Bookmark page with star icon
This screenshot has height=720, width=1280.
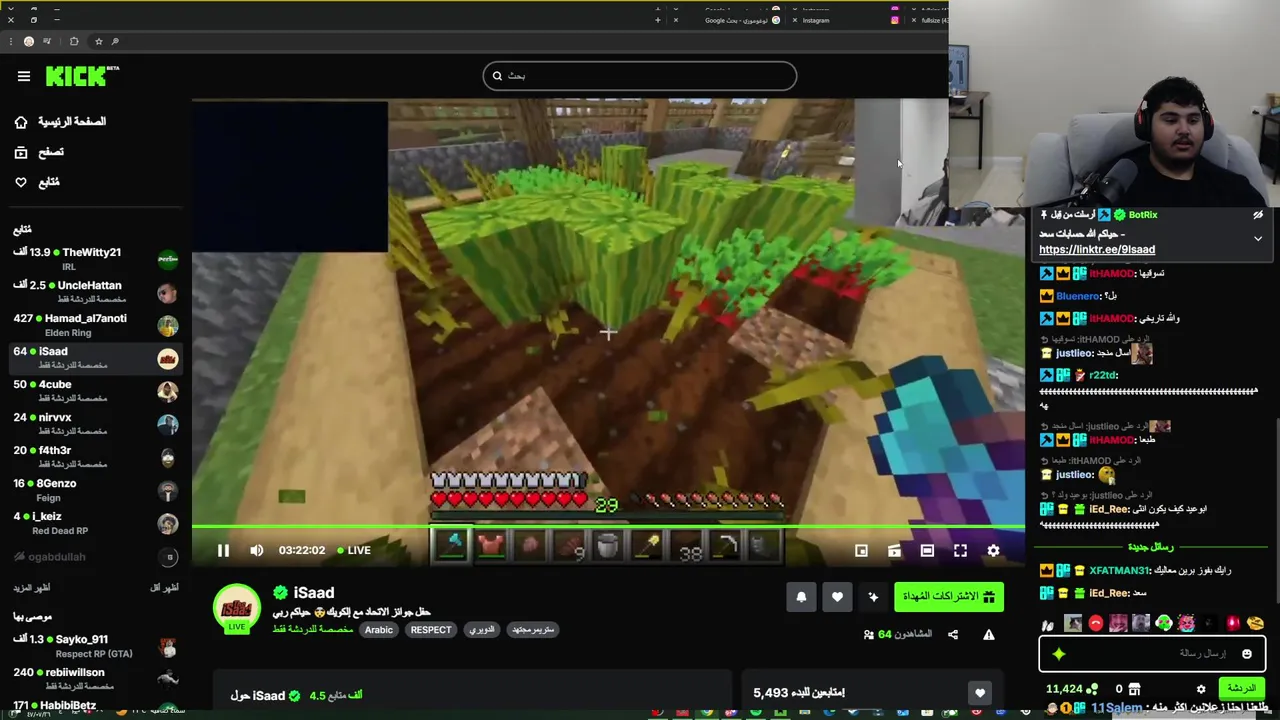(x=98, y=42)
